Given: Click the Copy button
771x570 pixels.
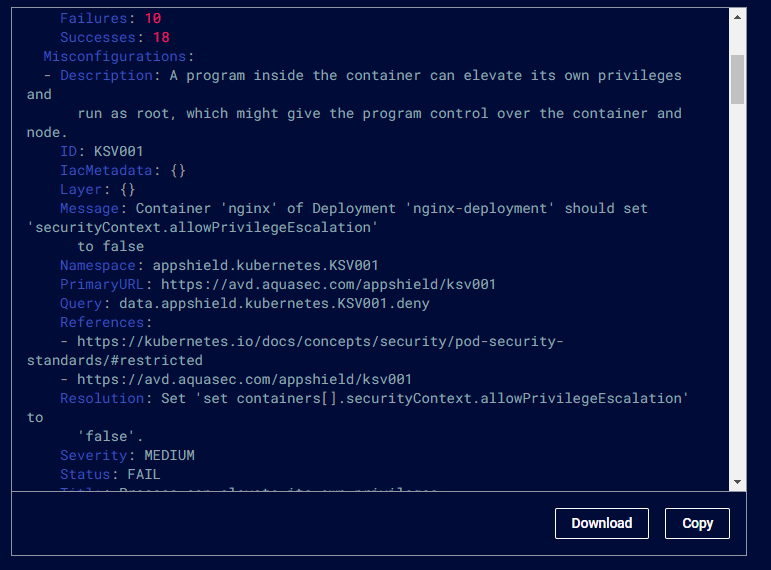Looking at the screenshot, I should point(697,523).
